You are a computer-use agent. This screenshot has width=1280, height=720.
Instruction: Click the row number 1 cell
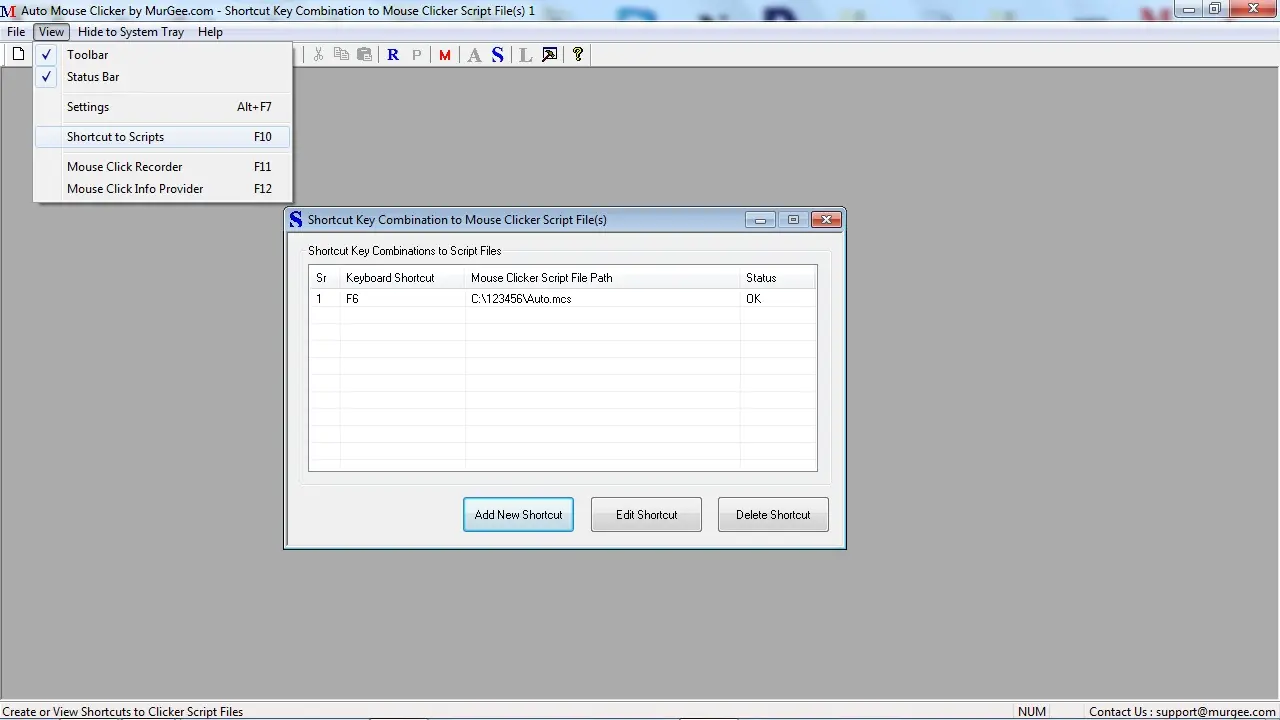tap(324, 299)
